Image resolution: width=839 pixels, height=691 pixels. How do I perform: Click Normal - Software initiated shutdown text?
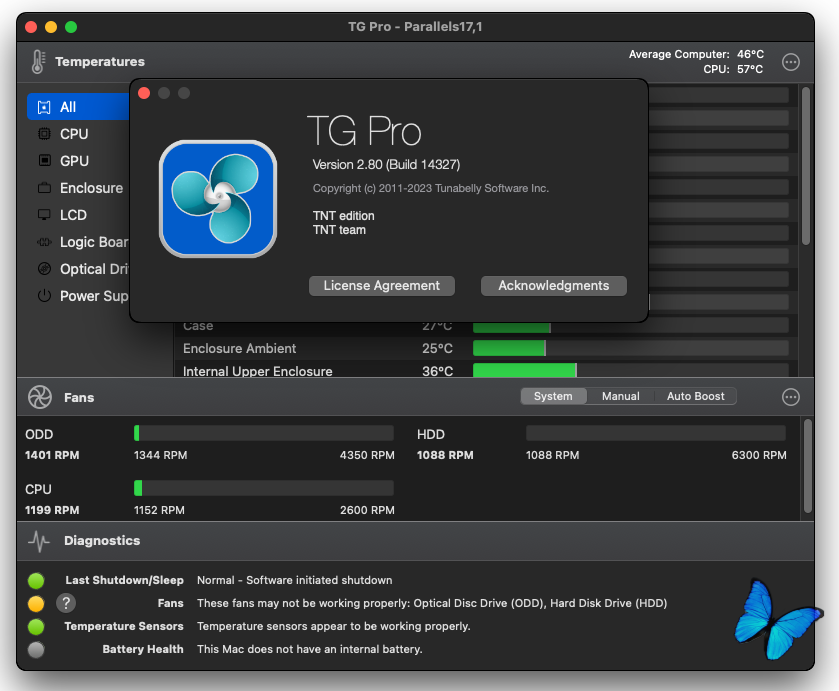295,580
